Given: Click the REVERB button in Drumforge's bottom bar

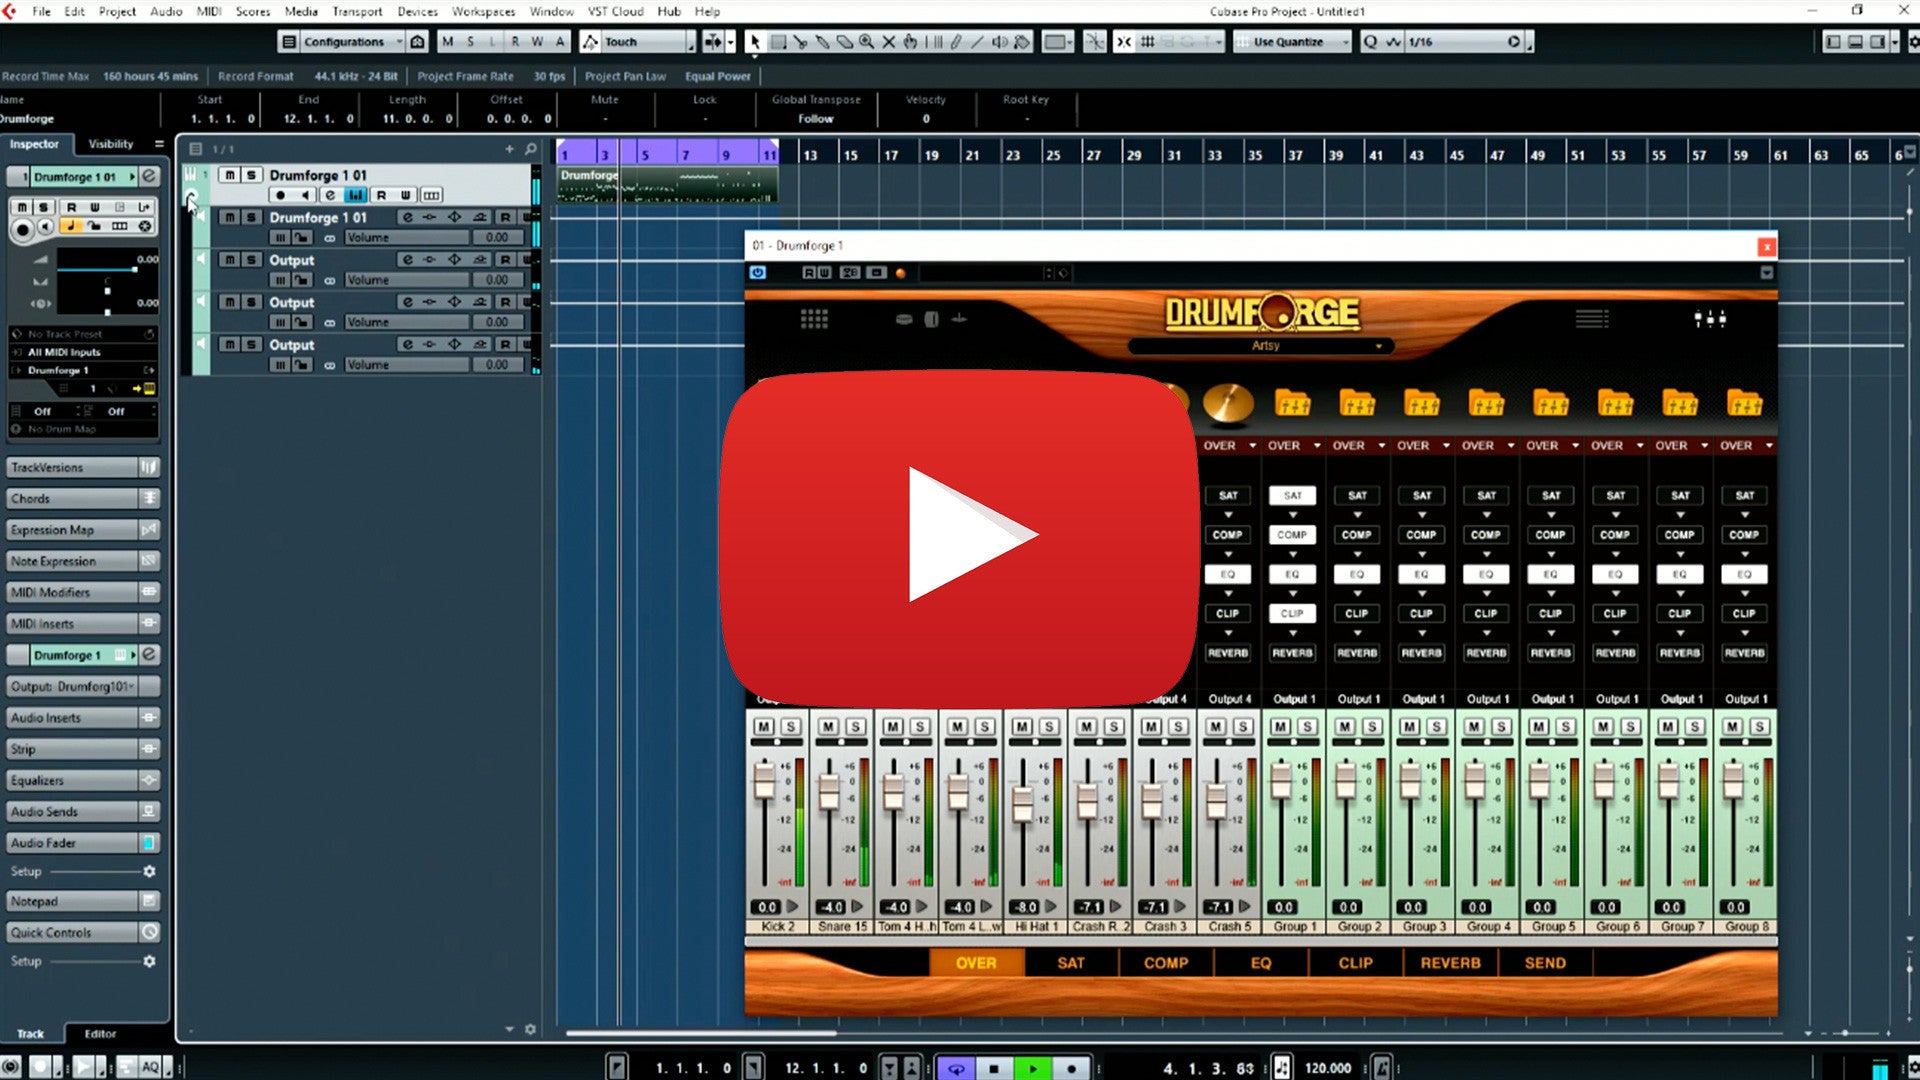Looking at the screenshot, I should (1451, 963).
